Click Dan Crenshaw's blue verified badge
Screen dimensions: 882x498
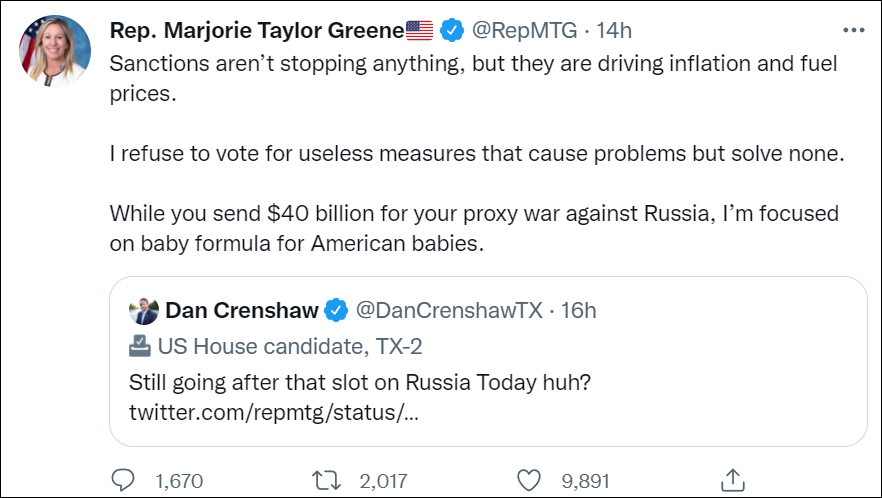coord(336,311)
